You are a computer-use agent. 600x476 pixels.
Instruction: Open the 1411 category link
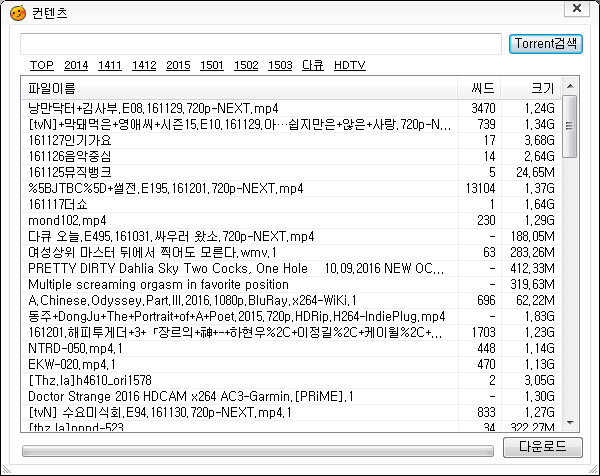[x=110, y=65]
